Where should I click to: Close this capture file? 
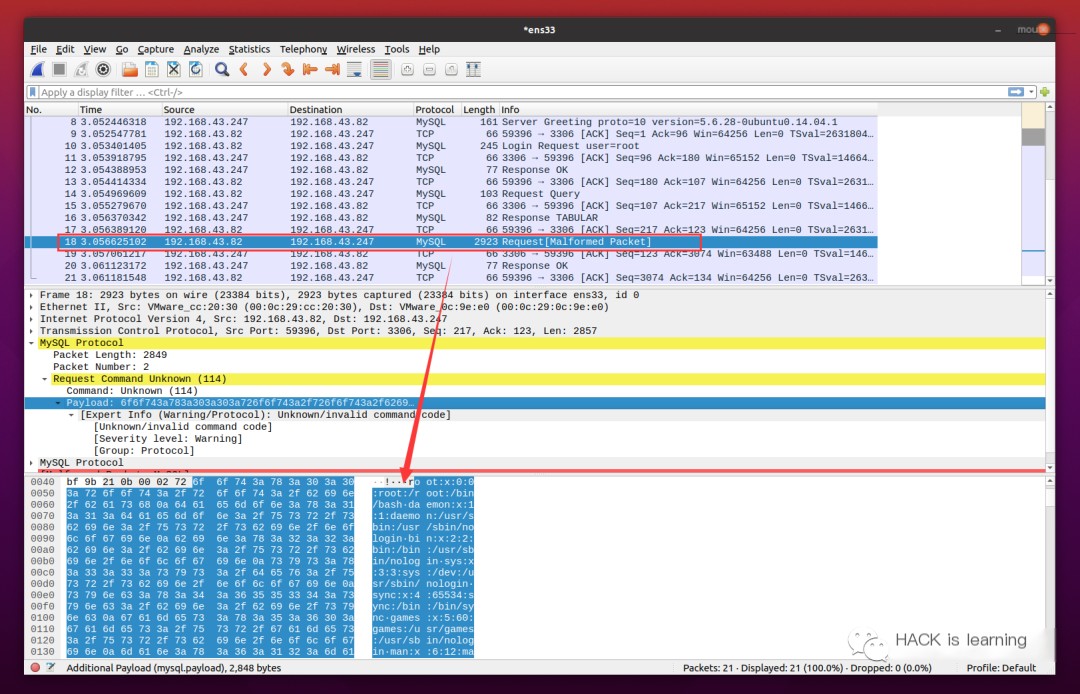tap(174, 70)
